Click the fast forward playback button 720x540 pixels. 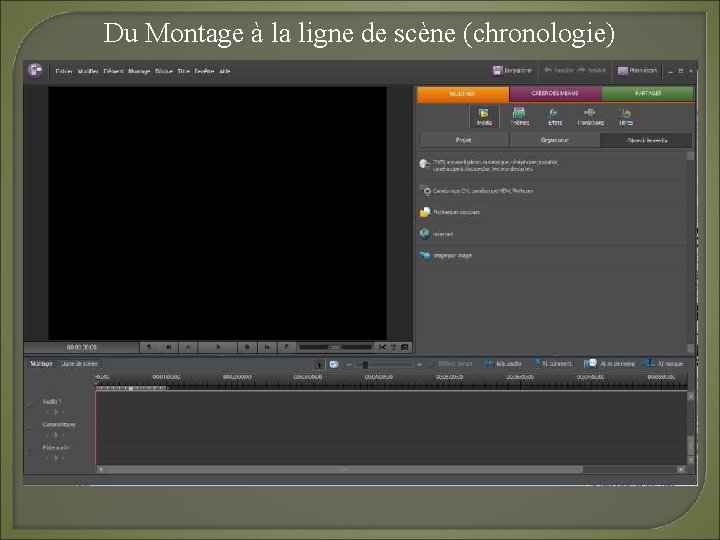[x=267, y=347]
